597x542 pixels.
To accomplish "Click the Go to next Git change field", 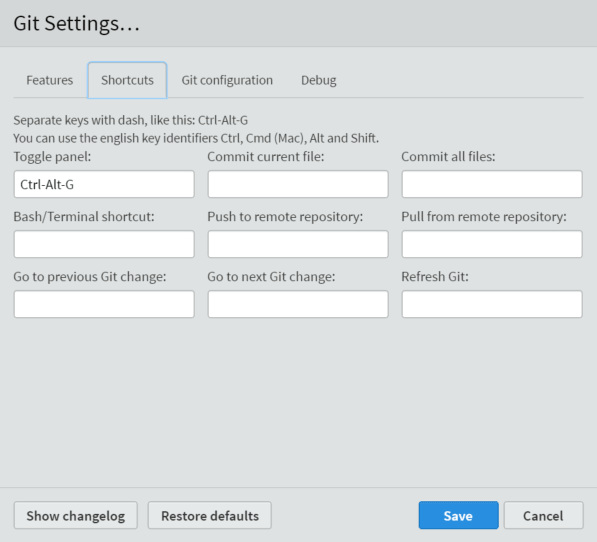I will (298, 304).
